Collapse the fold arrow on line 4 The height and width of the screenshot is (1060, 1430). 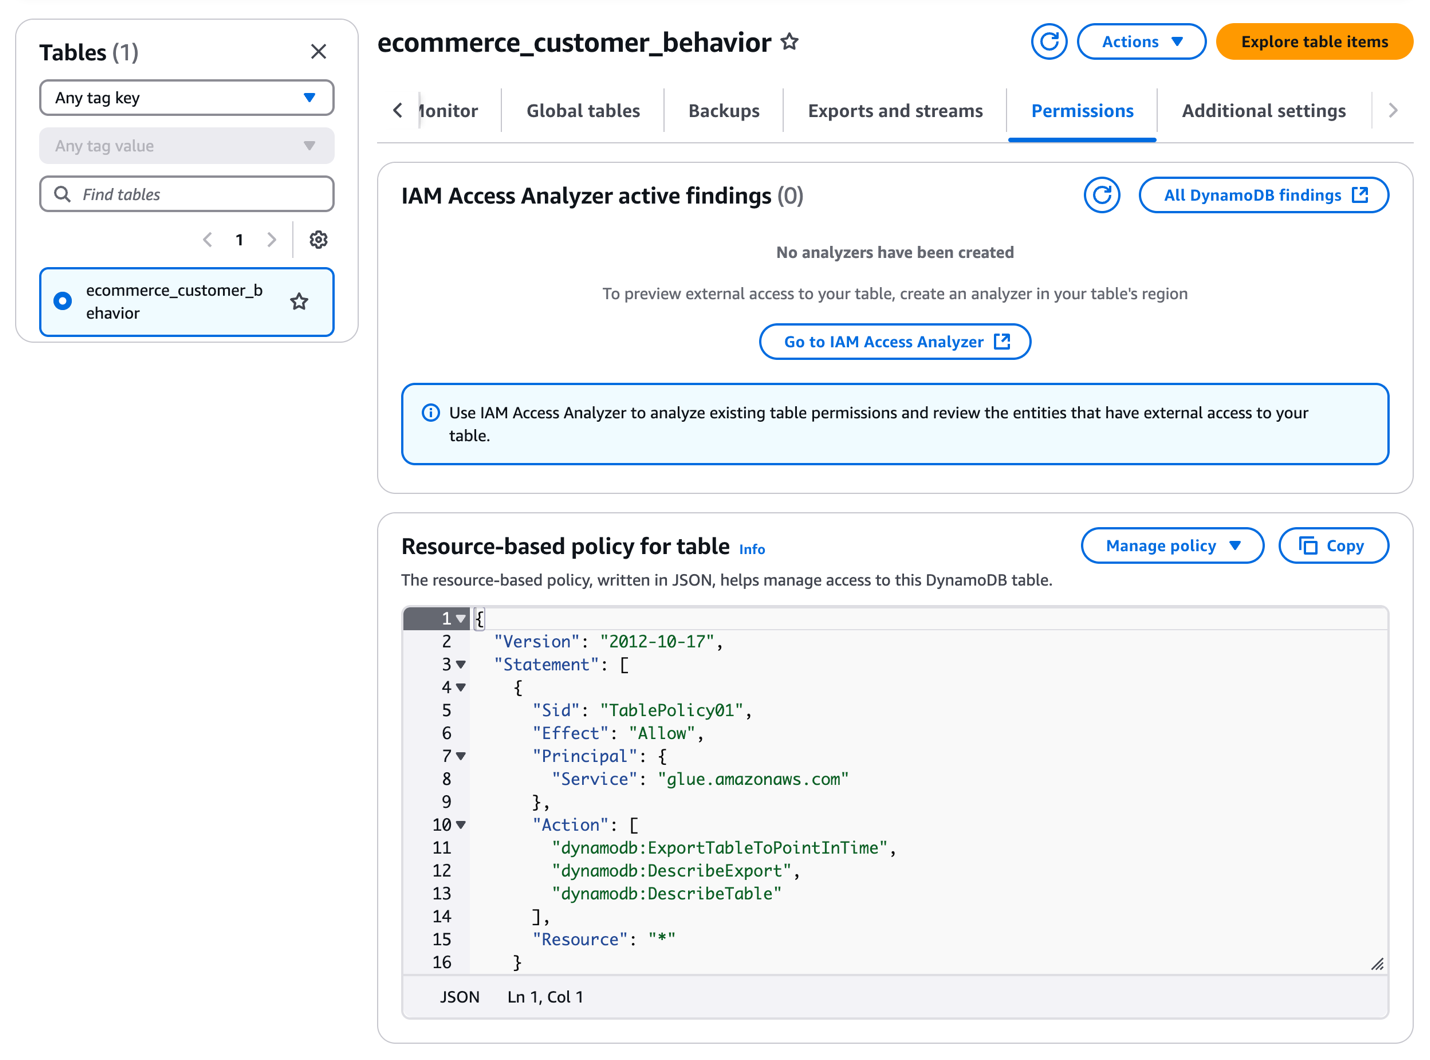point(461,688)
